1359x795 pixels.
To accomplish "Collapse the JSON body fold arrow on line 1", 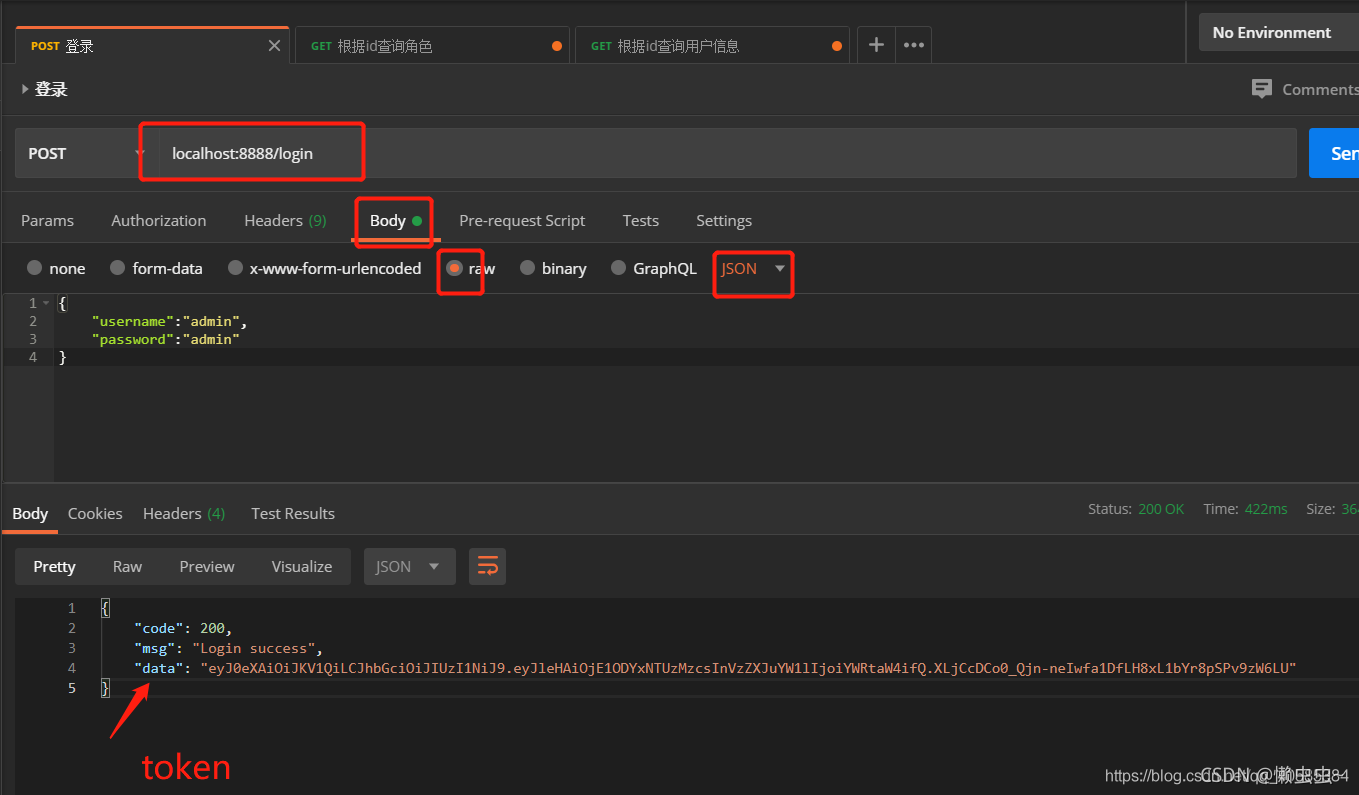I will [46, 303].
